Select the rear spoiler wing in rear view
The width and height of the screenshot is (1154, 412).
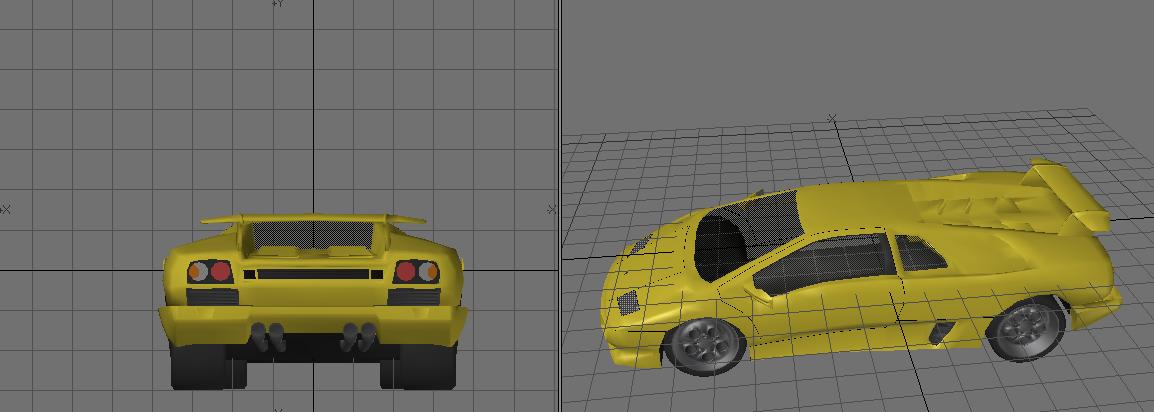click(313, 219)
